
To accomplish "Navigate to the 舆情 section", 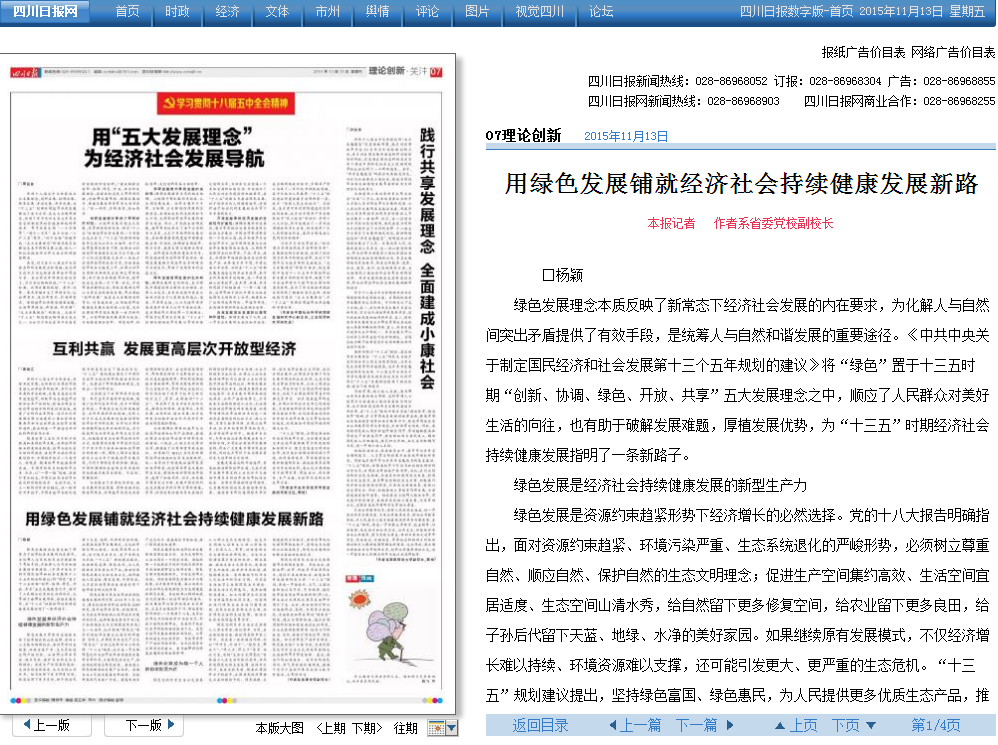I will [x=377, y=11].
